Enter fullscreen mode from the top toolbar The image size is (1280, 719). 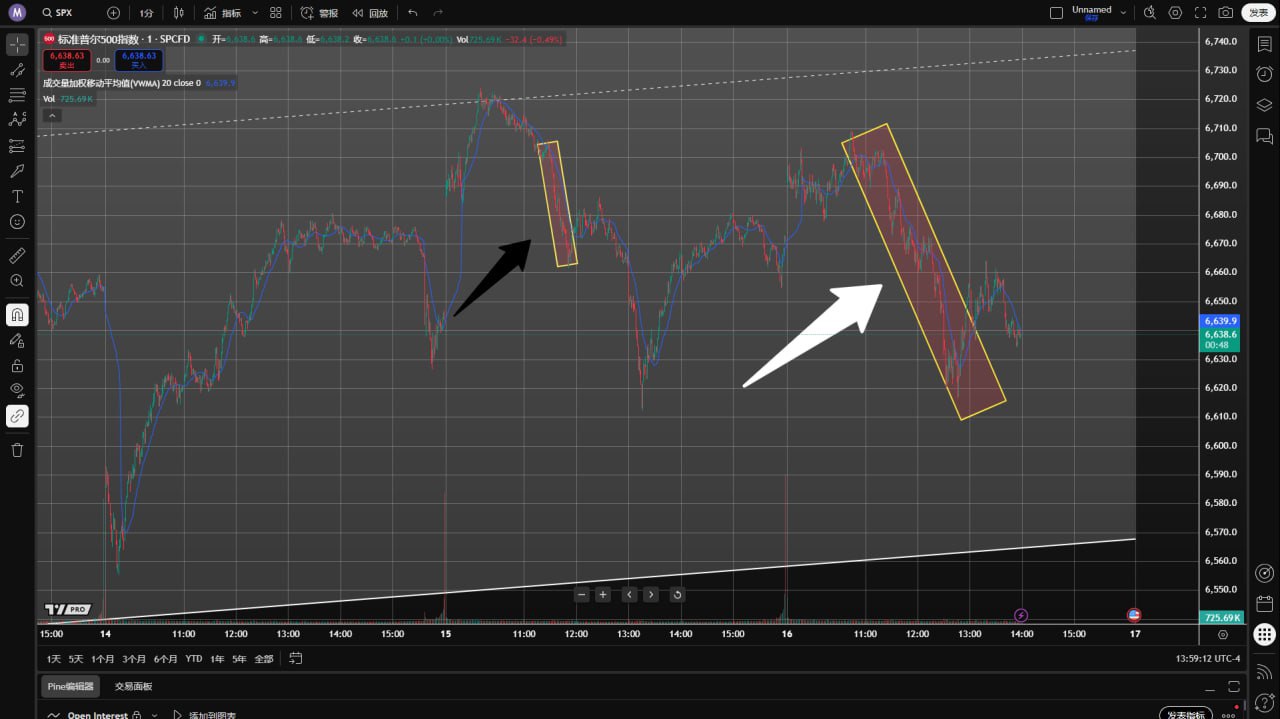pos(1200,13)
